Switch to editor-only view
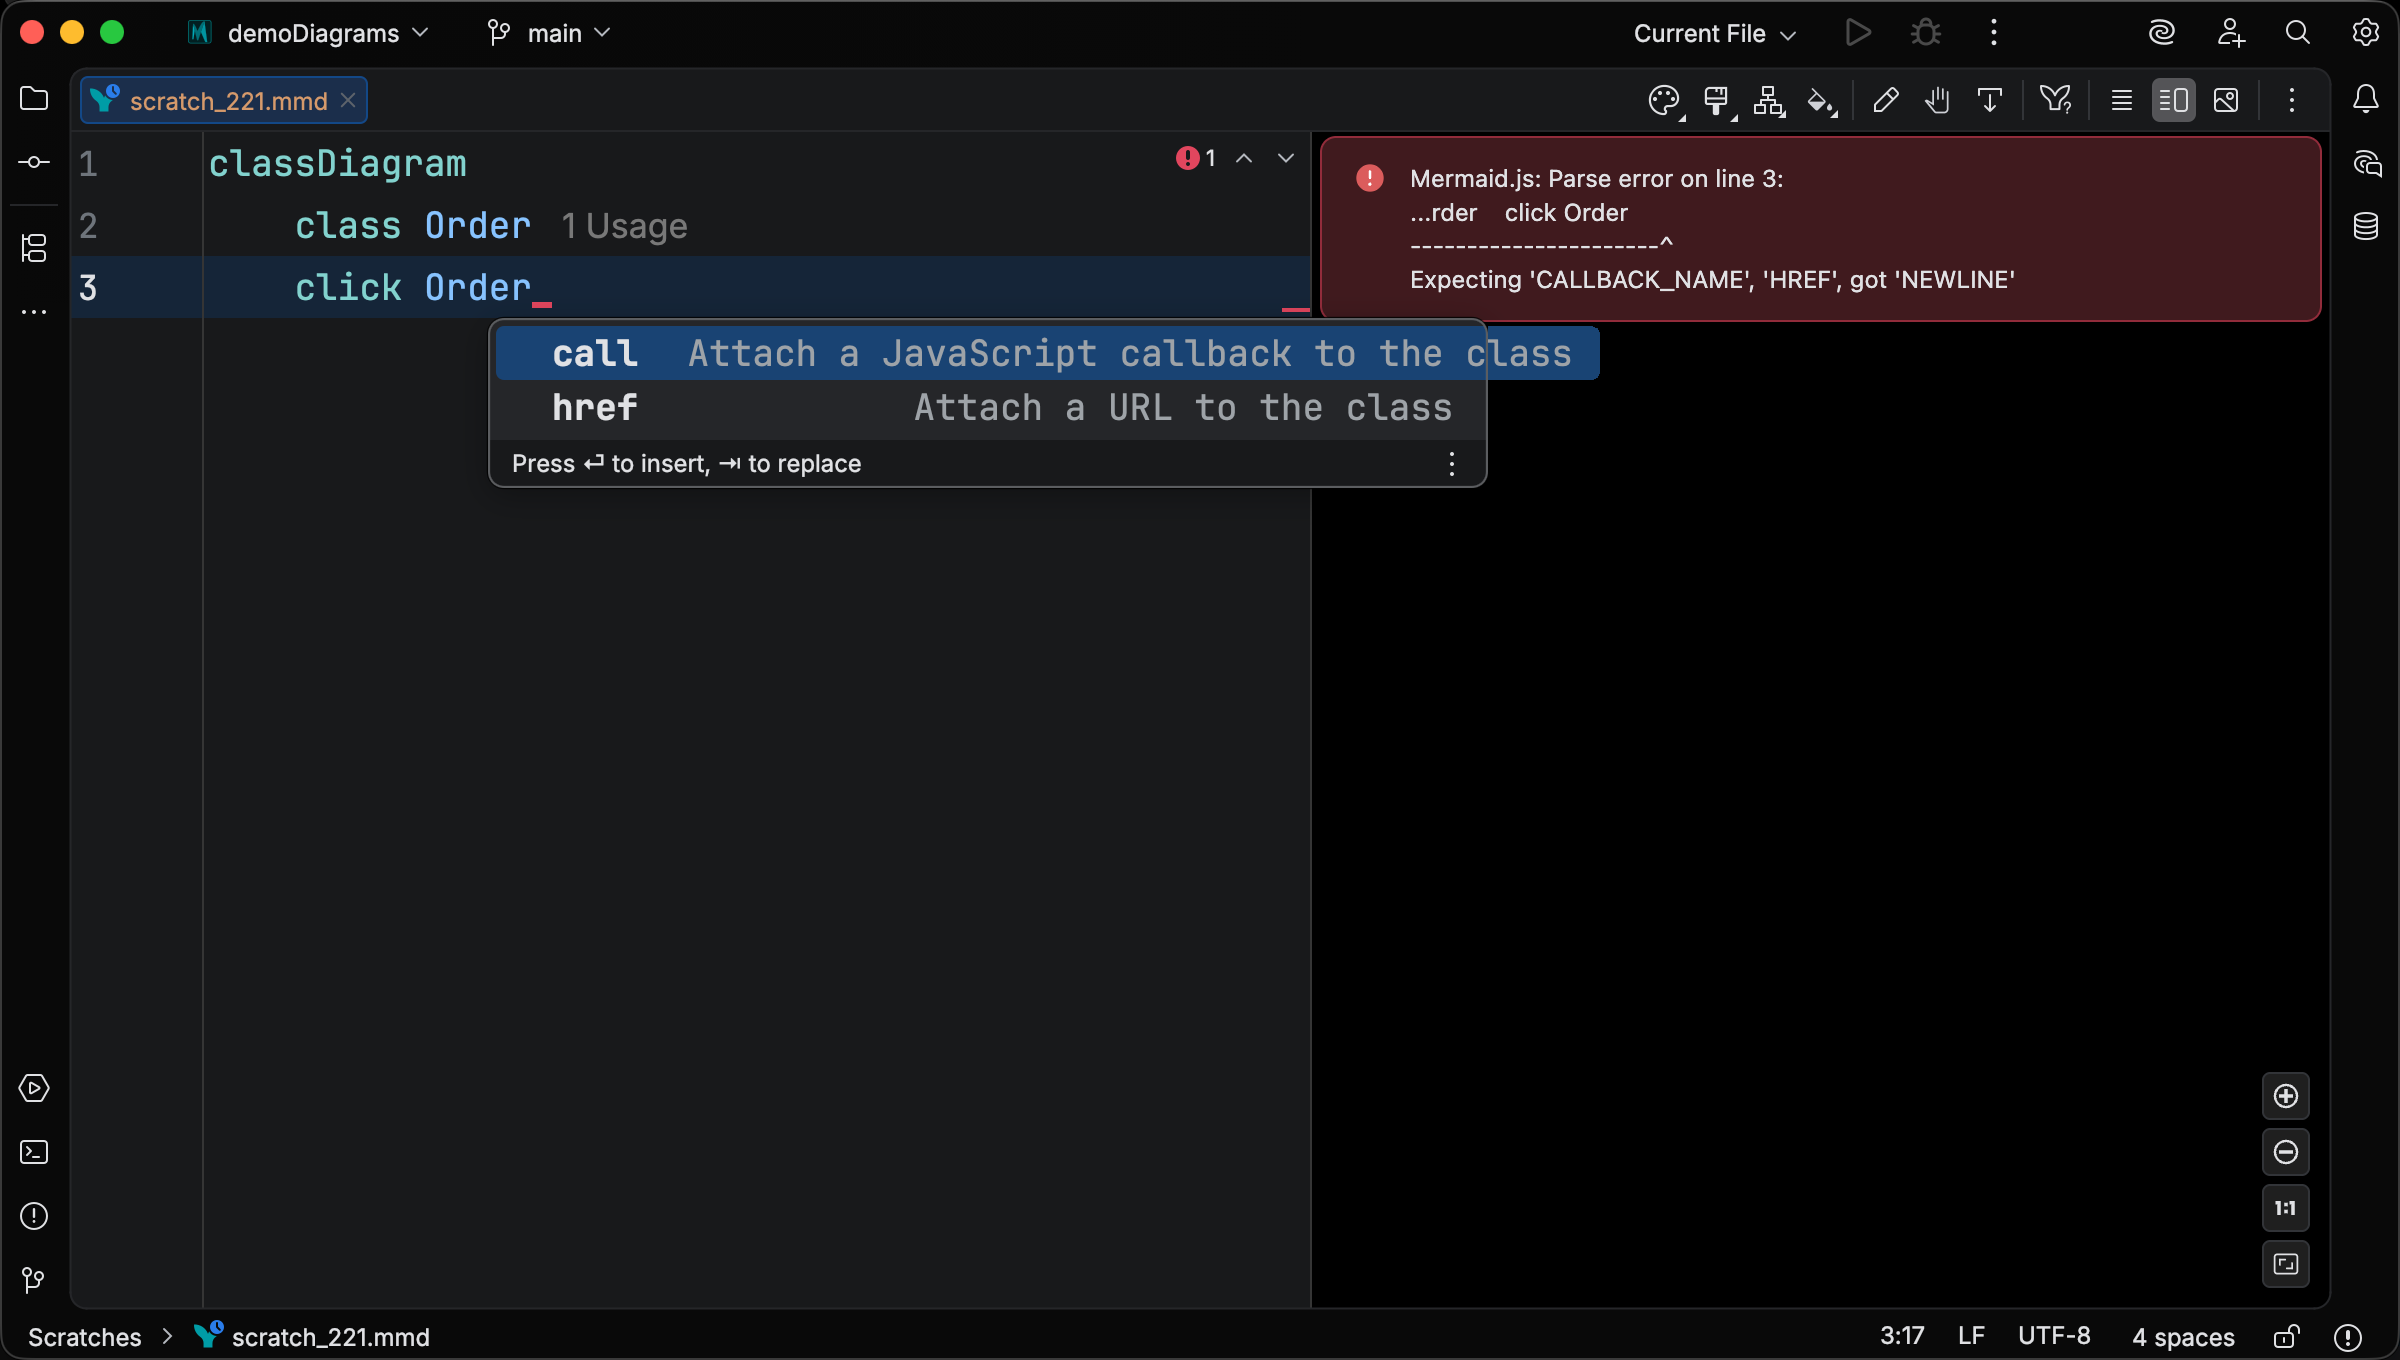Image resolution: width=2400 pixels, height=1360 pixels. coord(2122,100)
